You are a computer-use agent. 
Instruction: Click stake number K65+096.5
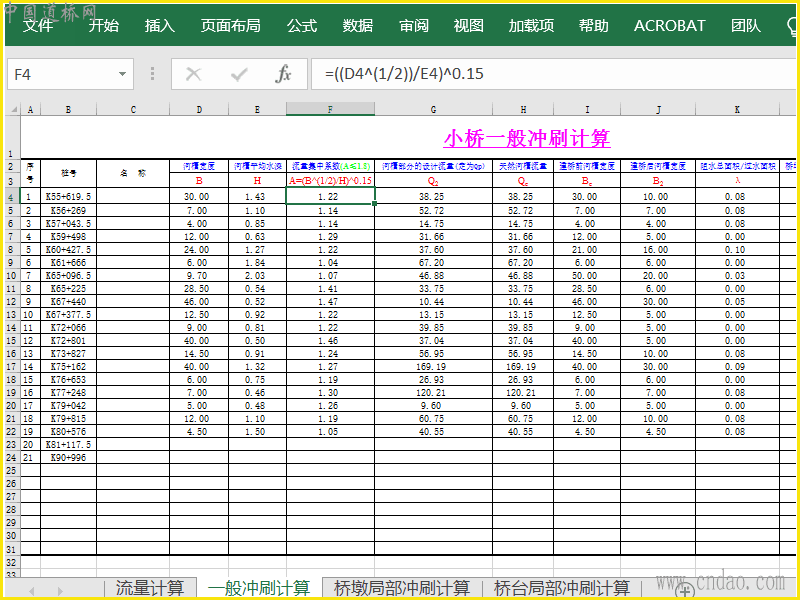[x=68, y=276]
